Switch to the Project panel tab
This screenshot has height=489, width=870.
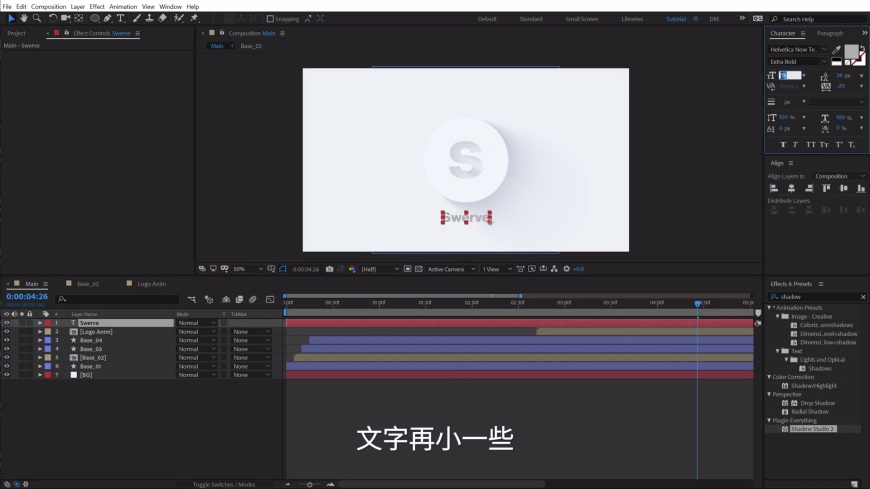(x=16, y=33)
